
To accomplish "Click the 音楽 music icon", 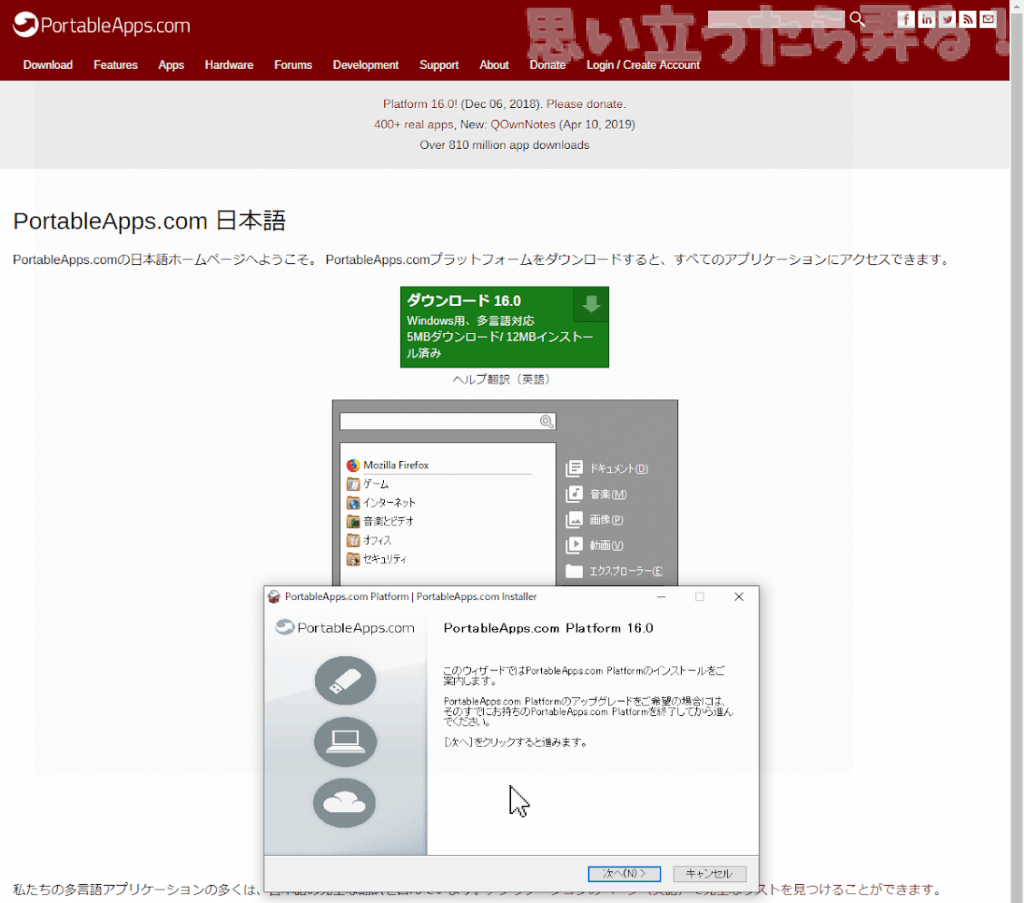I will pos(574,494).
